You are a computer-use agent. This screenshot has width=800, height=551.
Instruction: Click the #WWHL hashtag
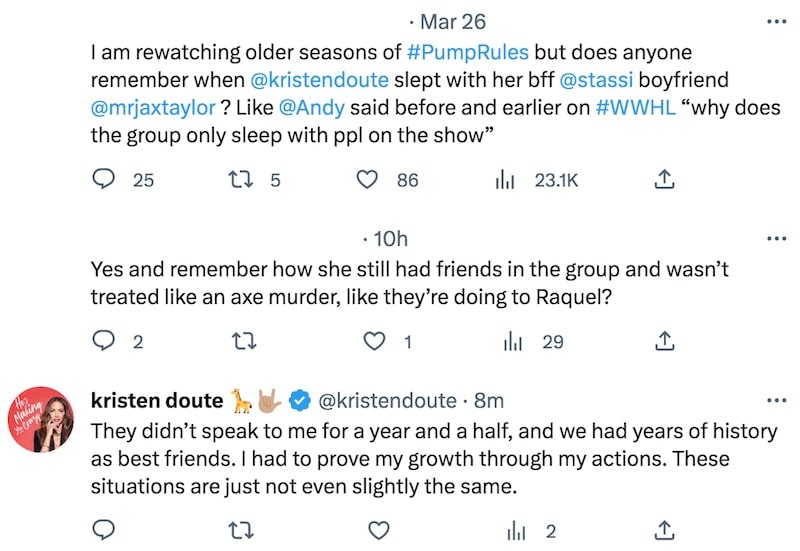point(629,108)
